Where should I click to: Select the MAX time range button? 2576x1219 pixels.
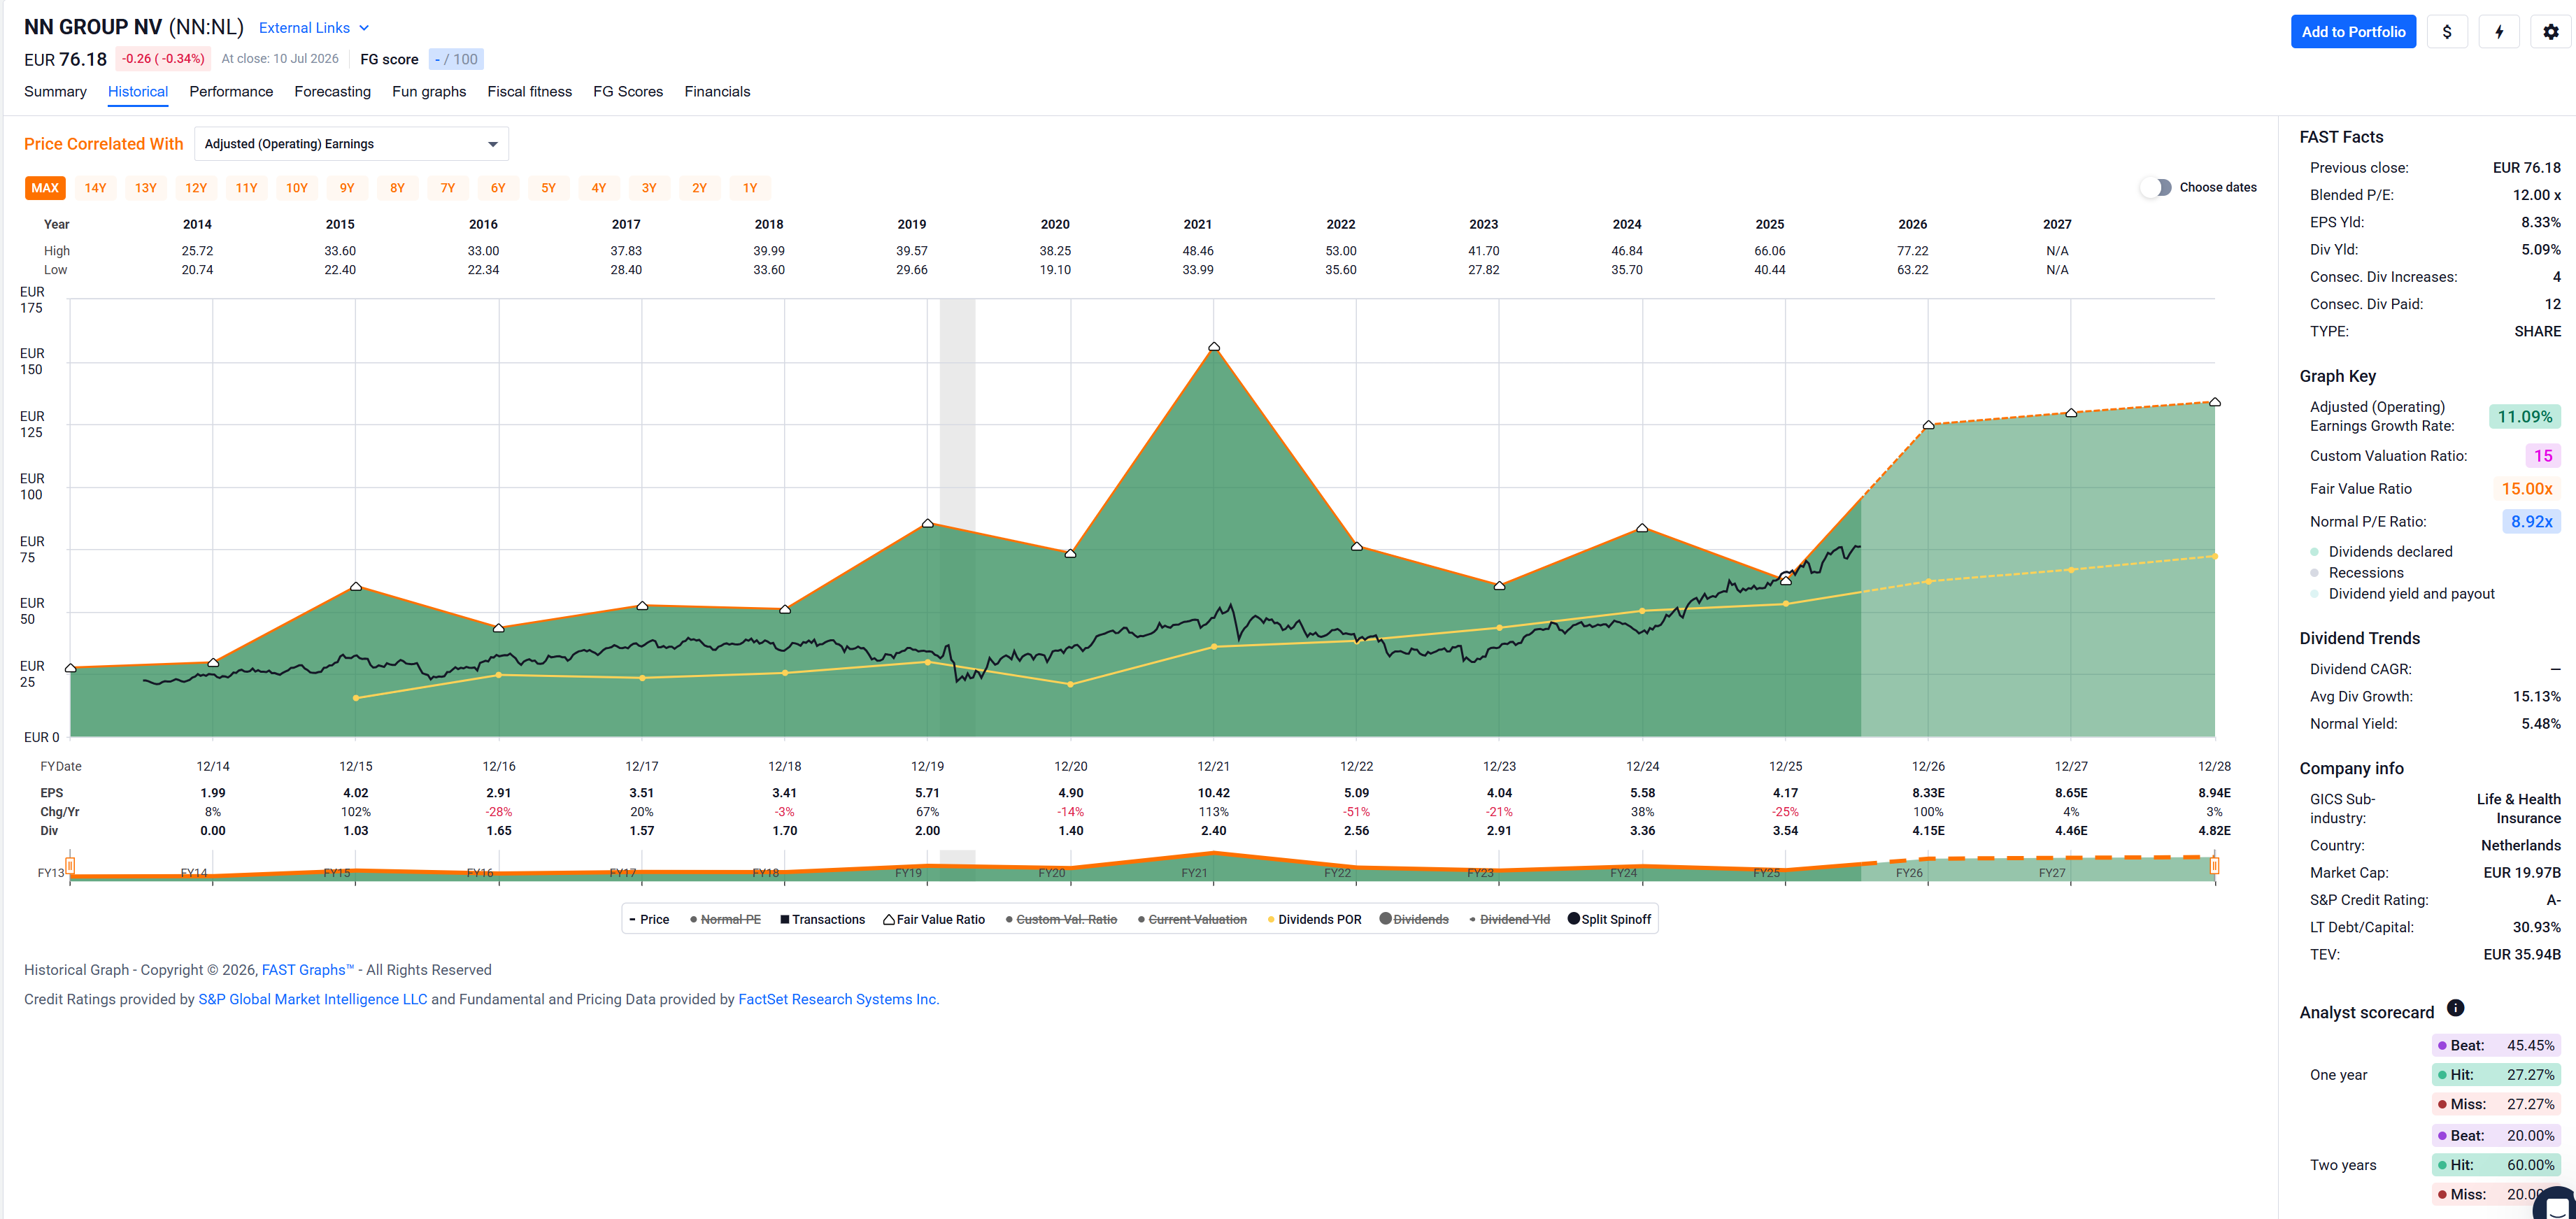[x=45, y=188]
